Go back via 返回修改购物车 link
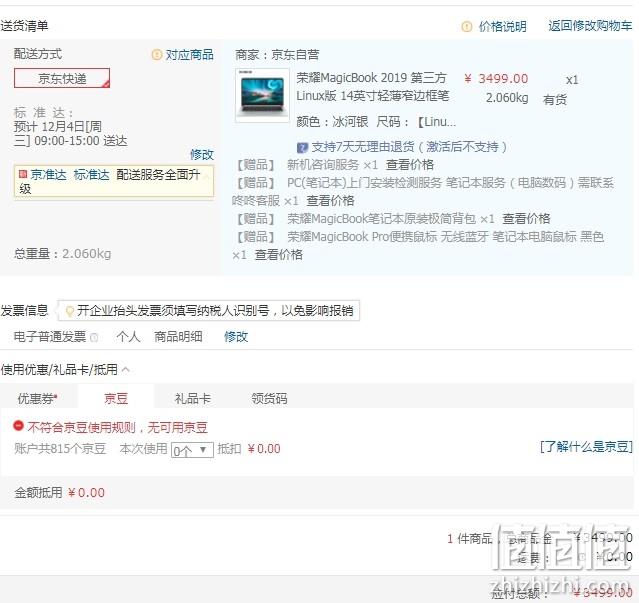The width and height of the screenshot is (639, 603). pos(590,26)
